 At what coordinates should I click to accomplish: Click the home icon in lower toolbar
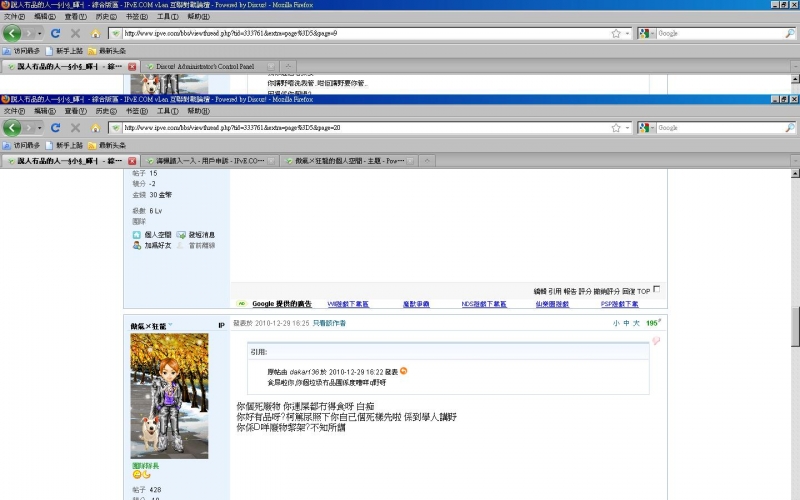pos(95,128)
